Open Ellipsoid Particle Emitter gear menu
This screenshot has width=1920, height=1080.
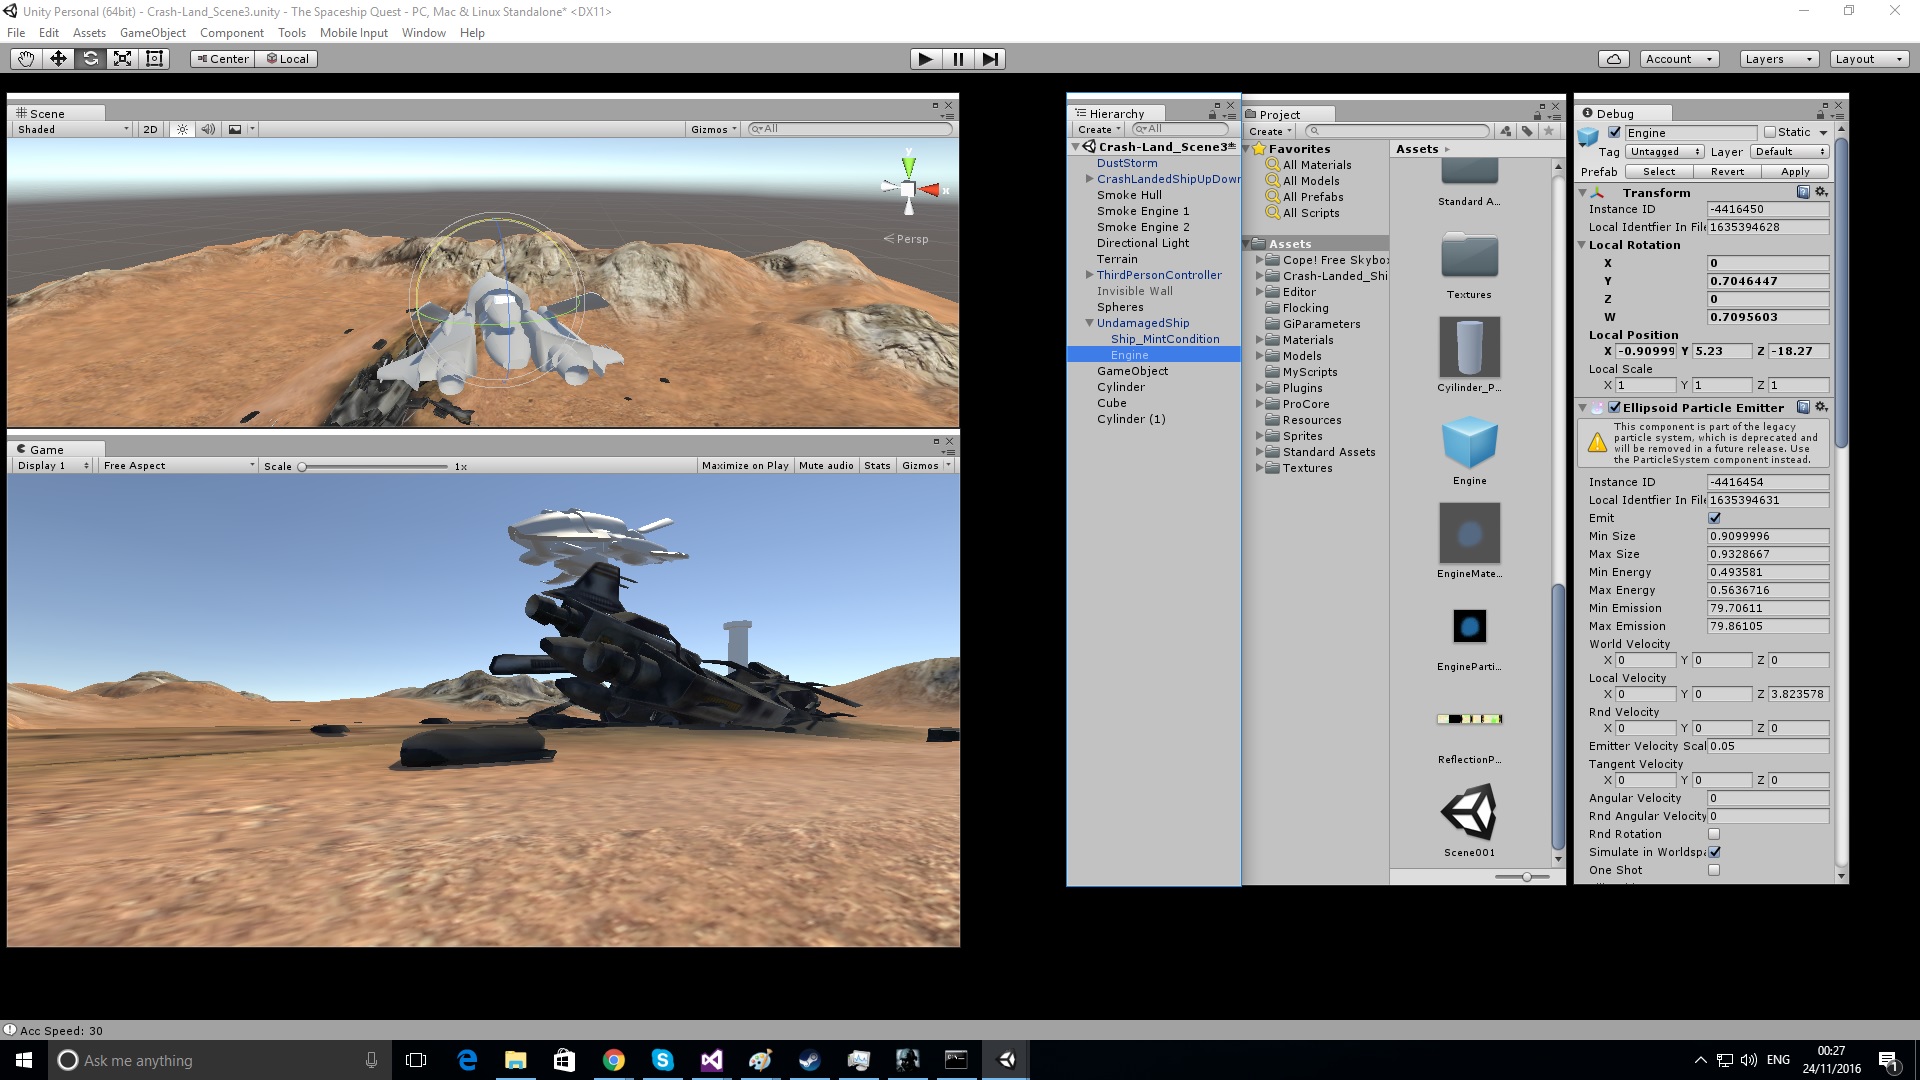(x=1821, y=407)
